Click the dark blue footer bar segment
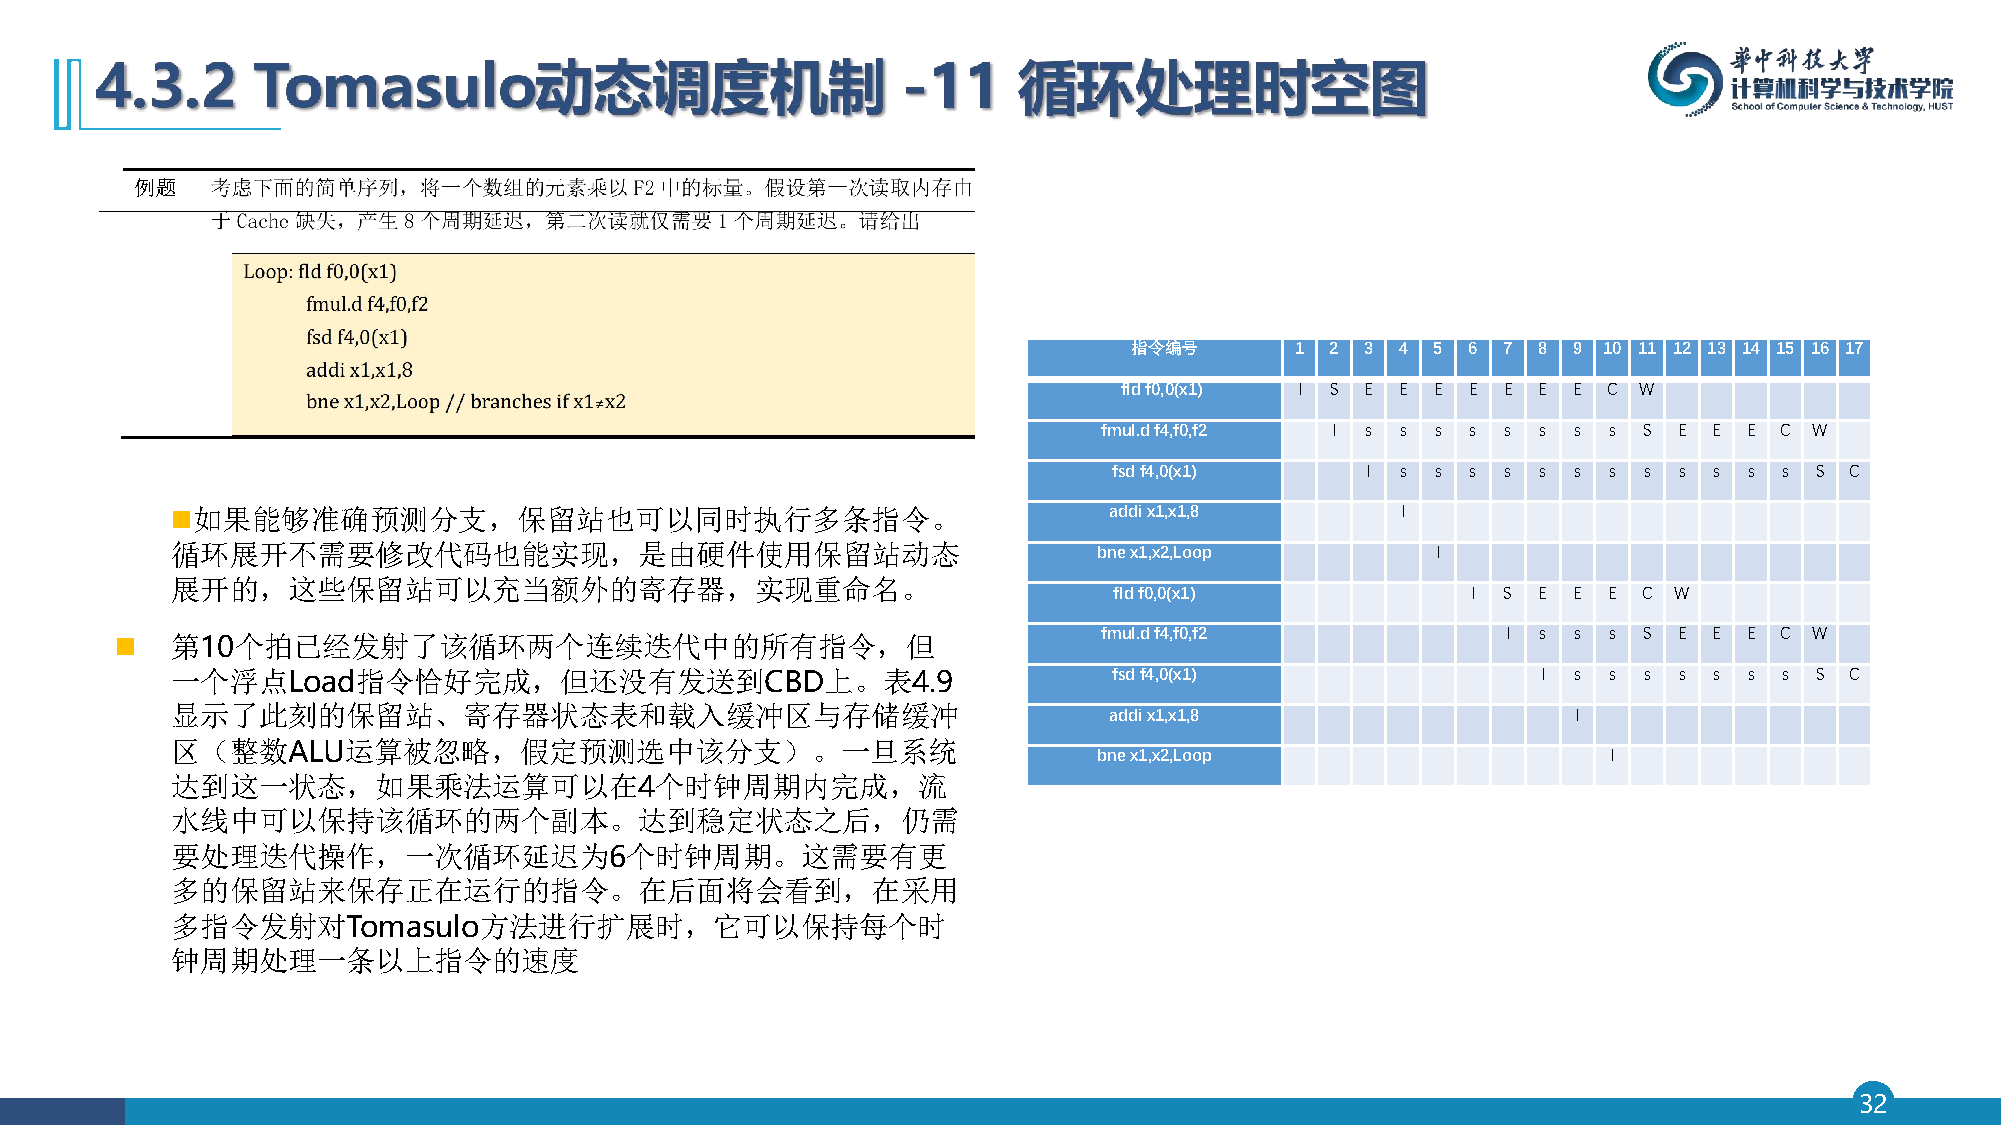The height and width of the screenshot is (1125, 2001). pos(62,1111)
